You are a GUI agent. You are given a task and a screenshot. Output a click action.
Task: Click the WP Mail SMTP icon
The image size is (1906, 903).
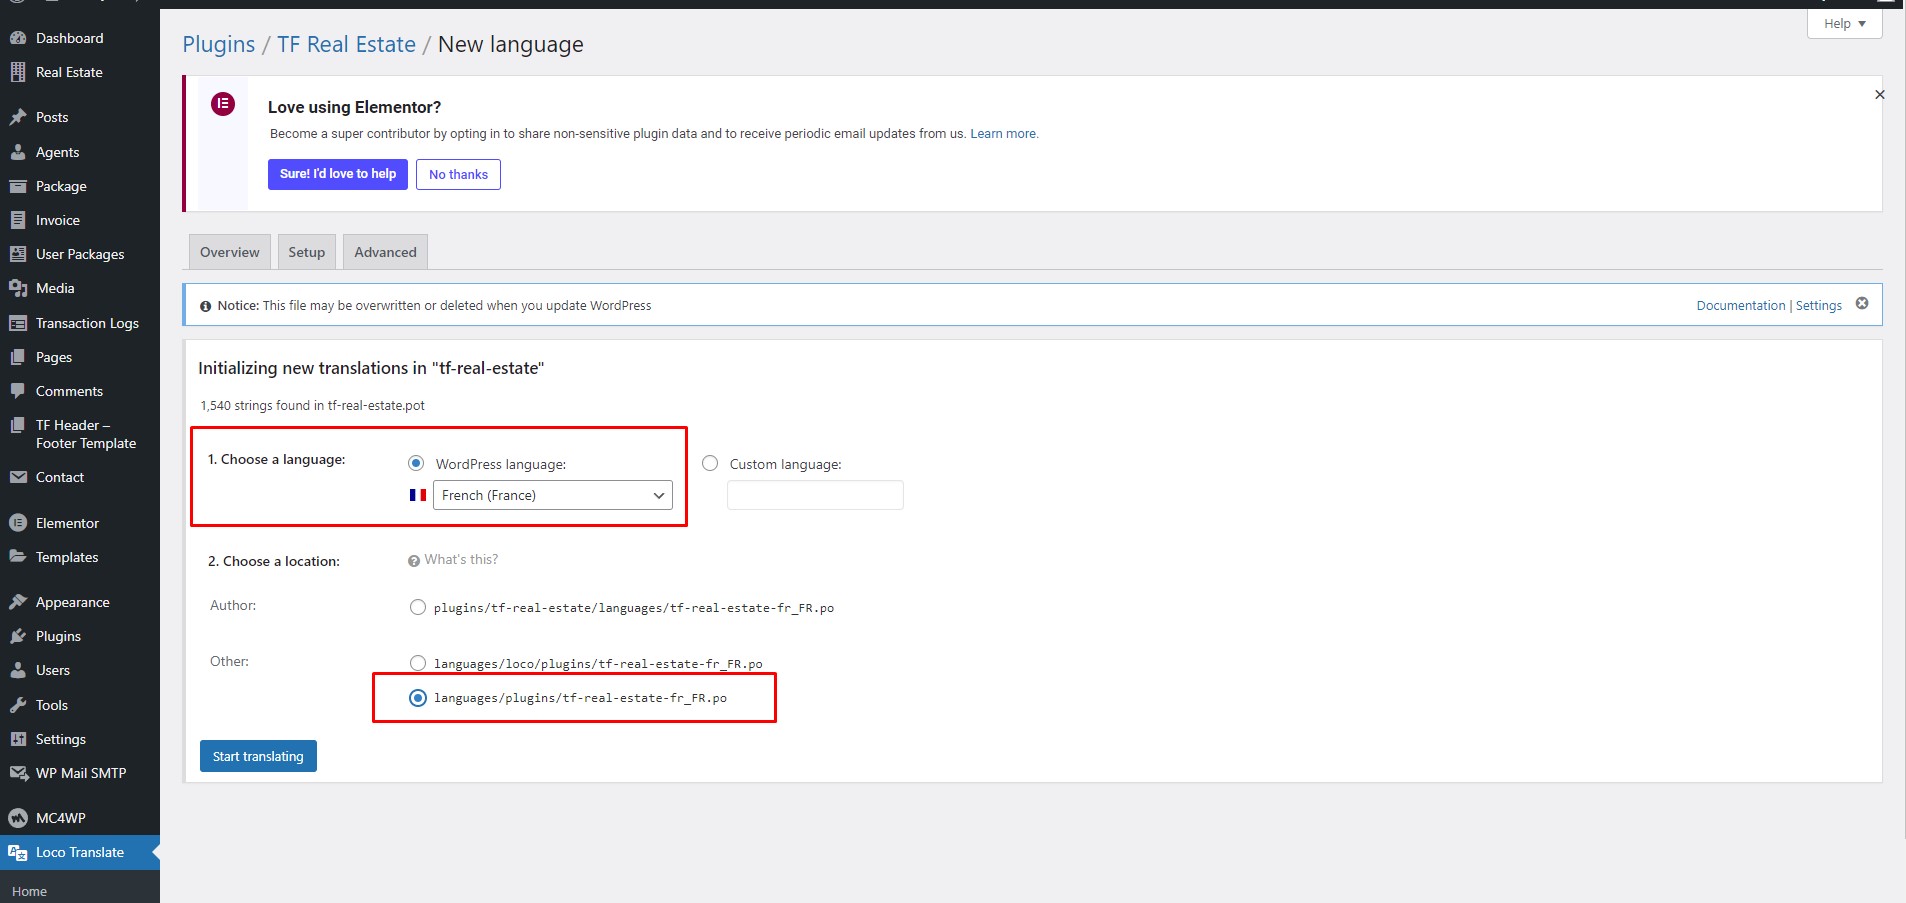(18, 773)
